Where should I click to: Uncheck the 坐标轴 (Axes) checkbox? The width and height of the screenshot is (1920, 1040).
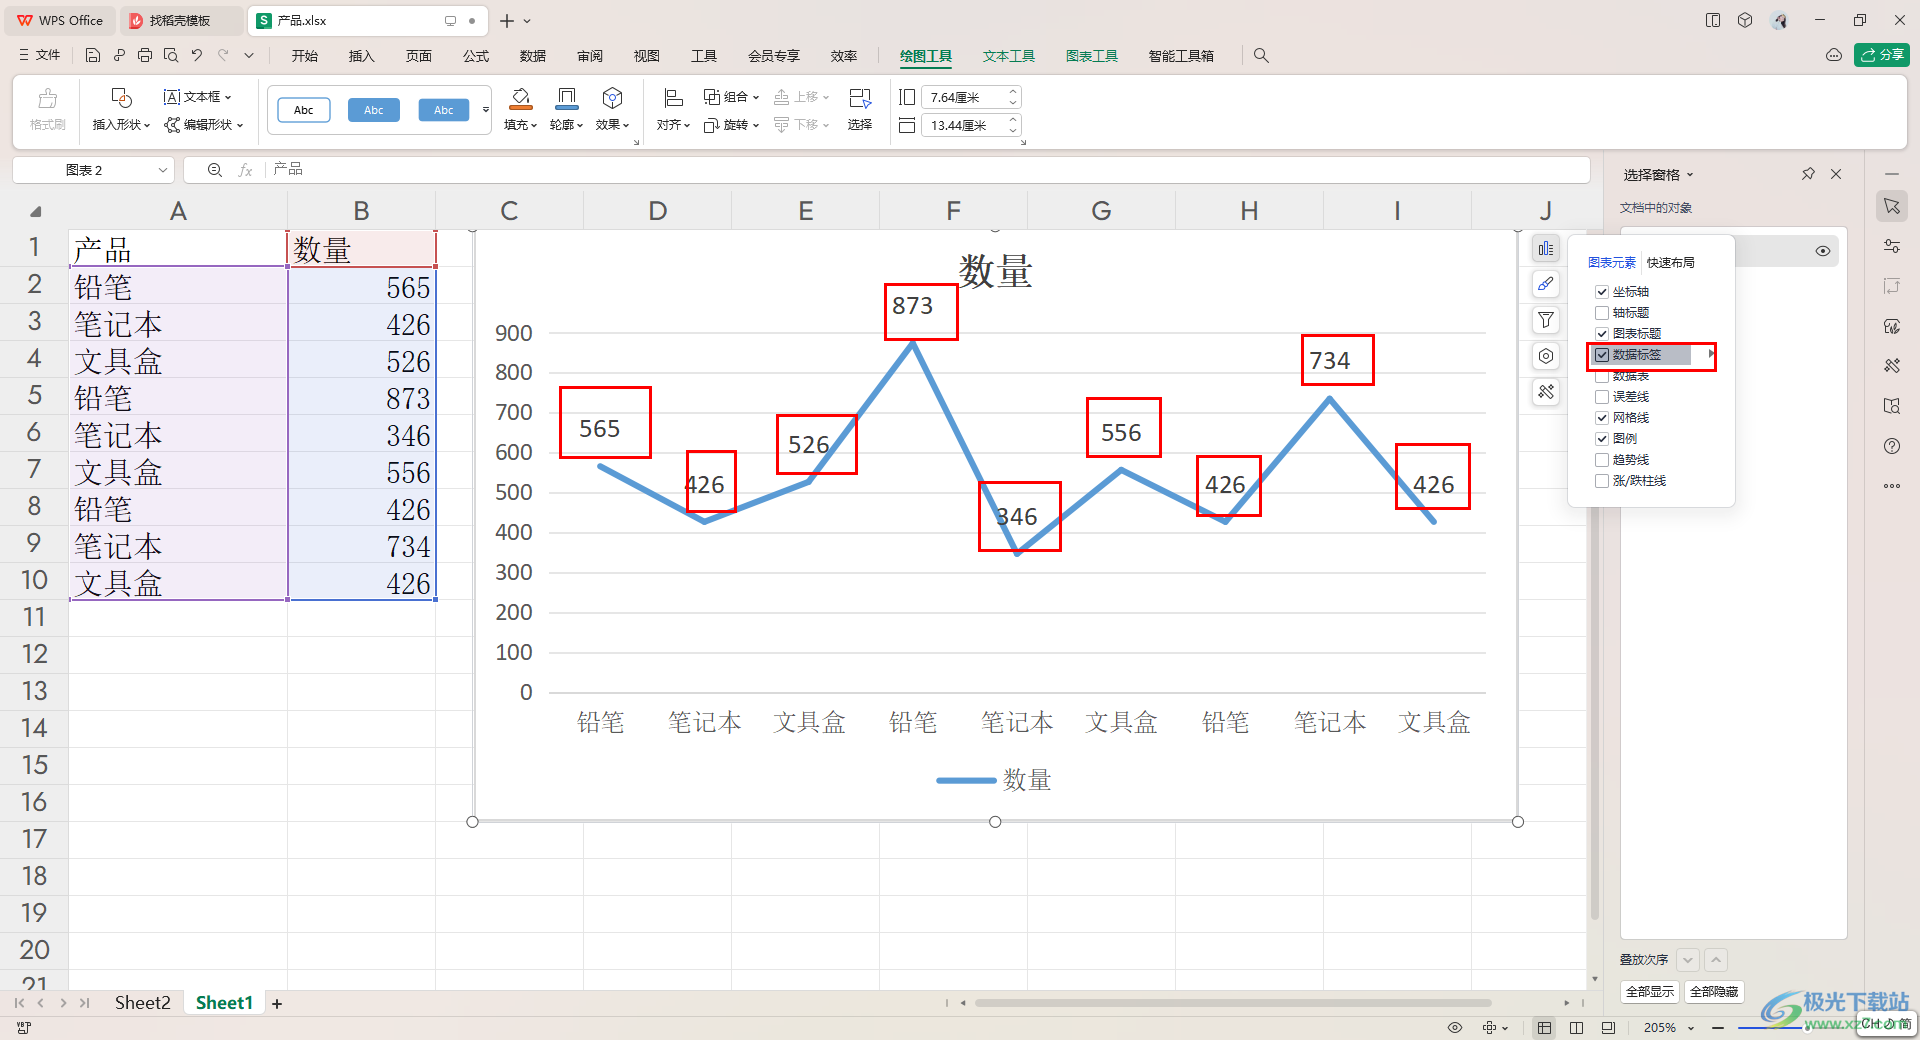click(1602, 292)
